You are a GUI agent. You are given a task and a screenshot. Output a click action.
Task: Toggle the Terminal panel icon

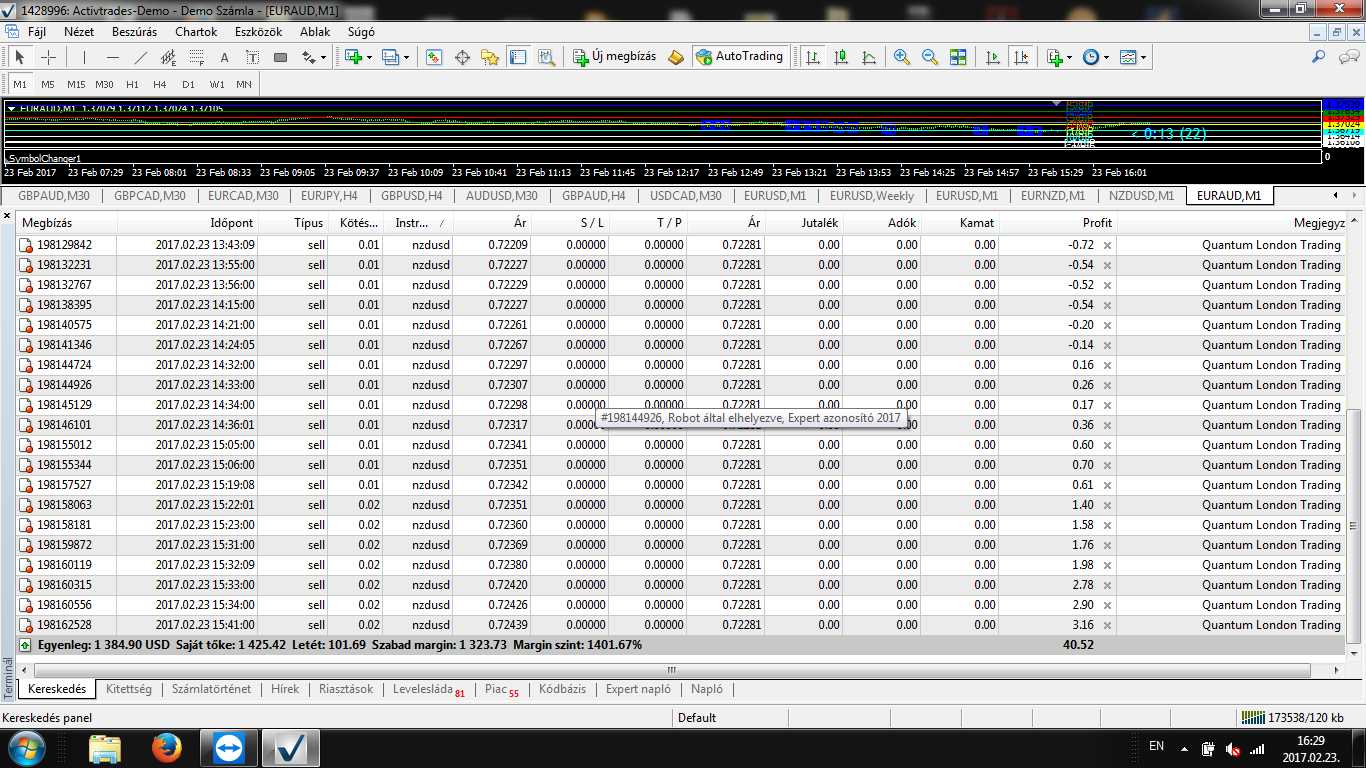[518, 57]
